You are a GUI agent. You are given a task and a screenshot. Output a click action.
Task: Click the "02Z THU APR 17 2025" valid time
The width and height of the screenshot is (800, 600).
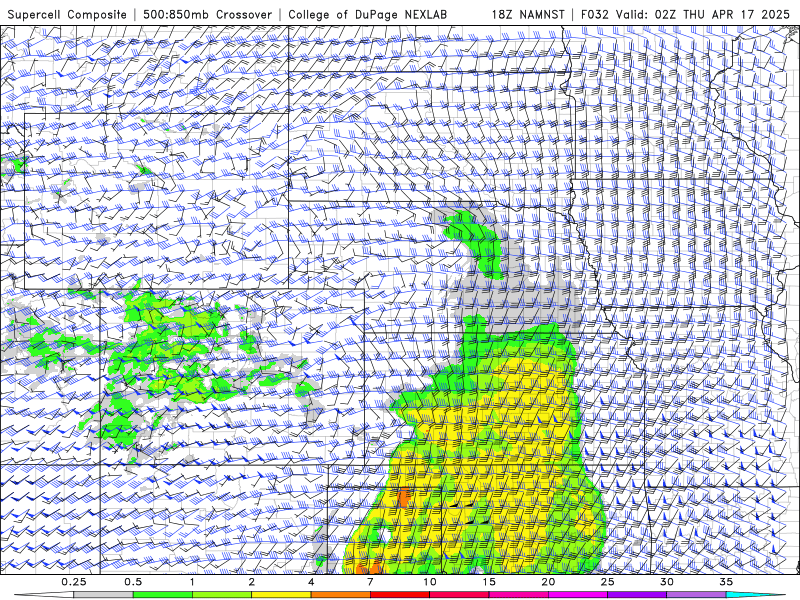(x=722, y=14)
